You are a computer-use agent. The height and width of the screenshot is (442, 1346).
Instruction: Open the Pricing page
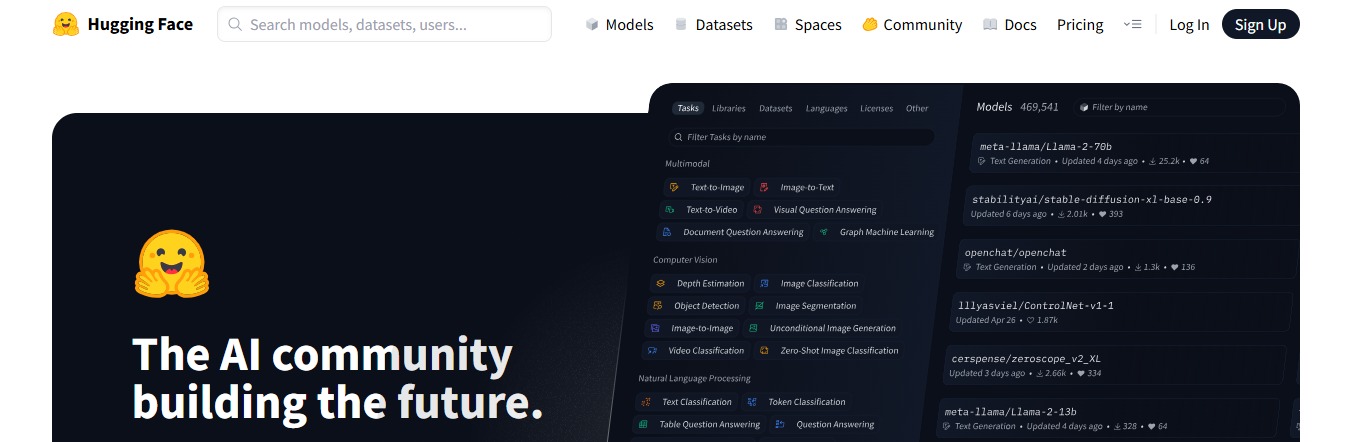pyautogui.click(x=1080, y=25)
